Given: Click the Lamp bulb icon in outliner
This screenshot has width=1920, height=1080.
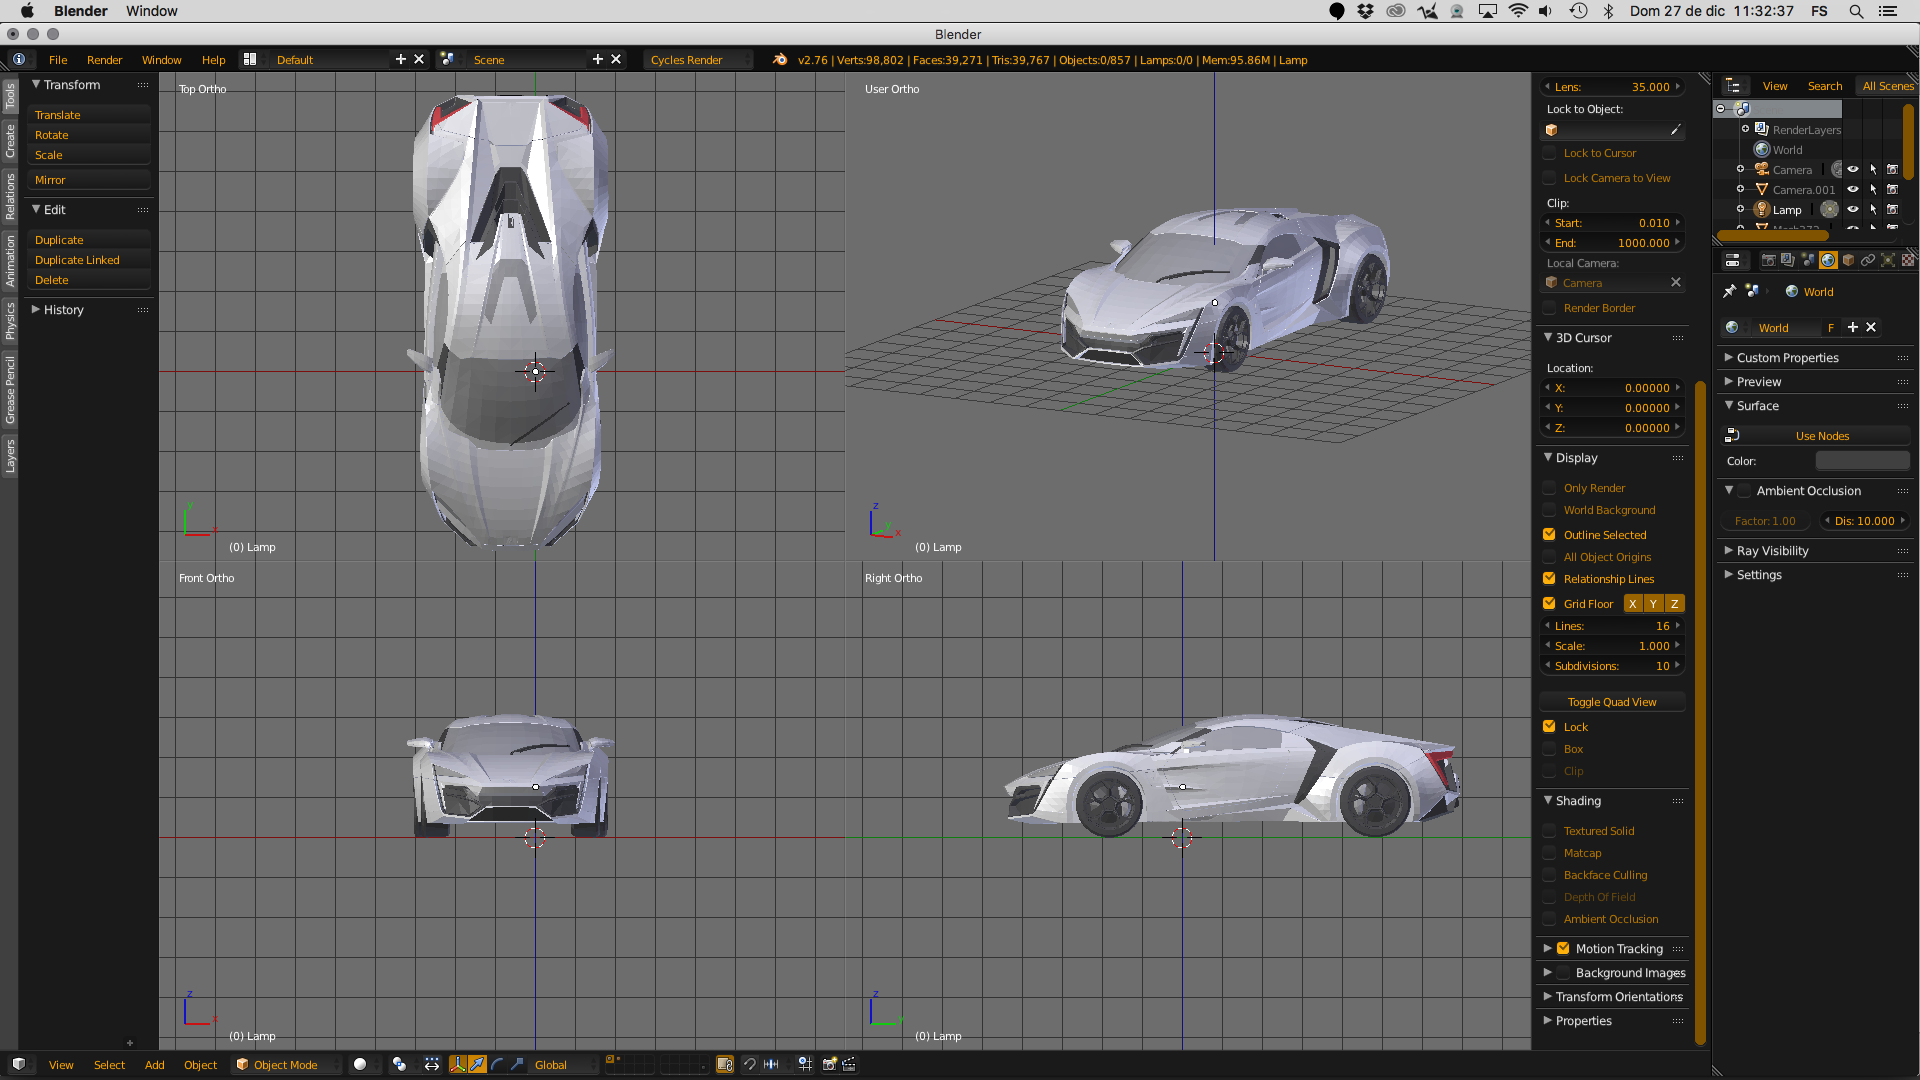Looking at the screenshot, I should pyautogui.click(x=1762, y=210).
